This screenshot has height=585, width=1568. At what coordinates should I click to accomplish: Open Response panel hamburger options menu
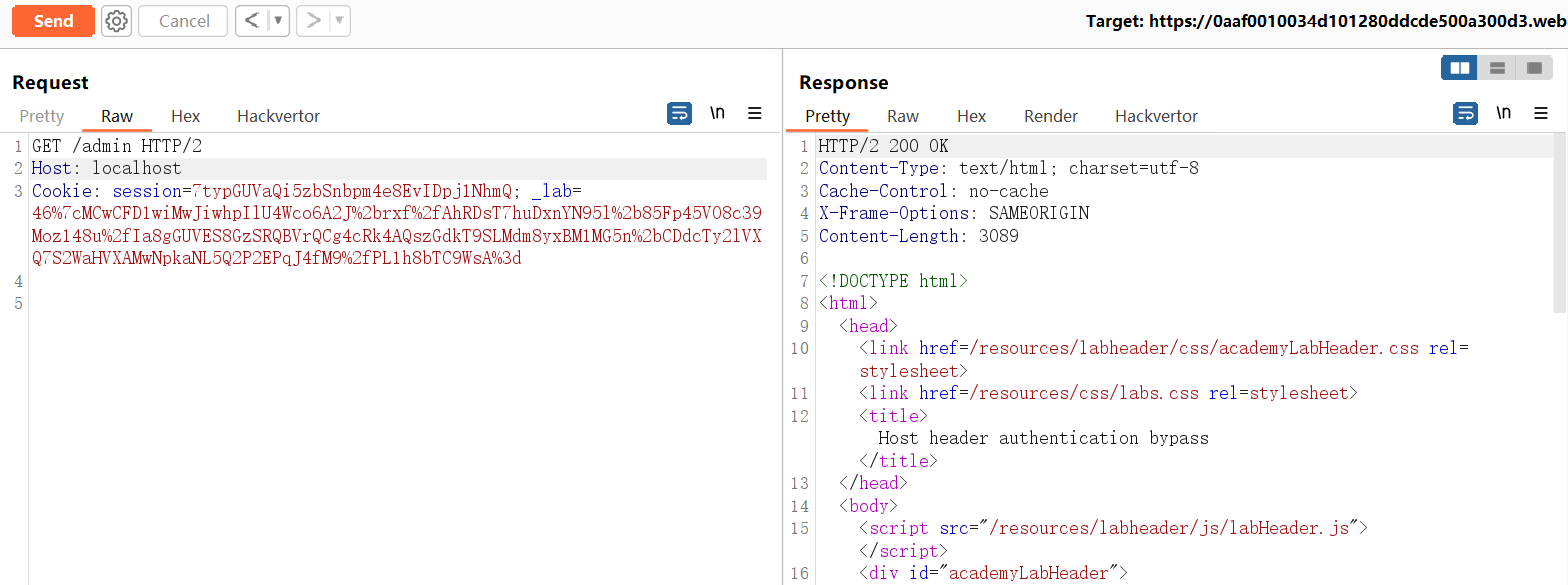tap(1541, 113)
